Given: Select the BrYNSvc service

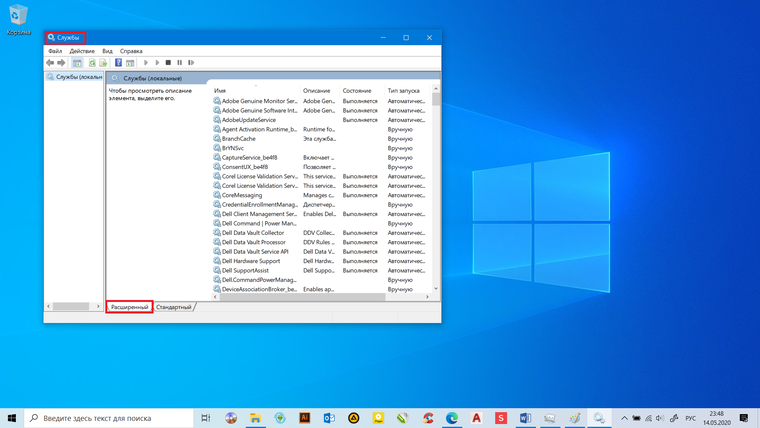Looking at the screenshot, I should [x=321, y=148].
